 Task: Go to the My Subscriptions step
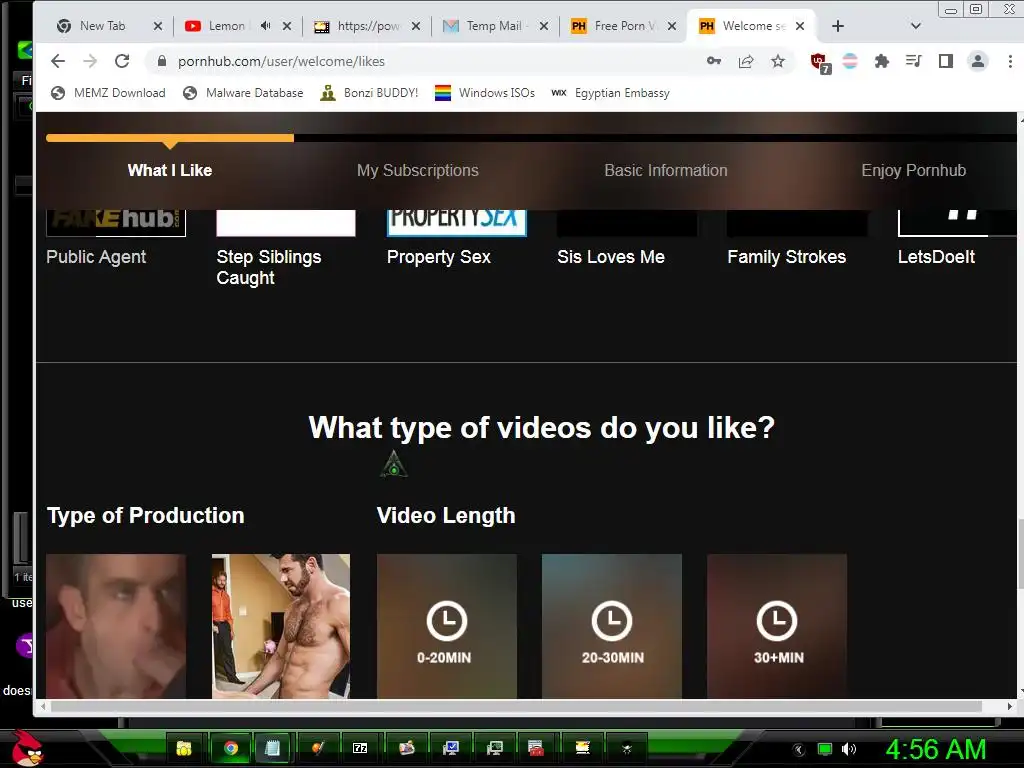coord(417,170)
